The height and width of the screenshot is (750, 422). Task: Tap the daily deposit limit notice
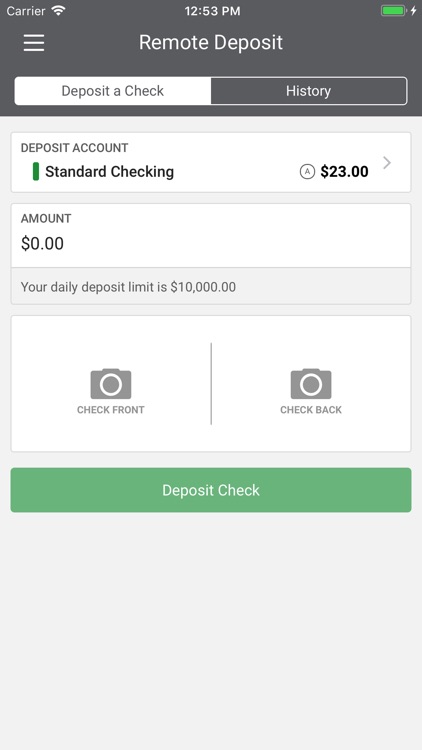[x=128, y=287]
